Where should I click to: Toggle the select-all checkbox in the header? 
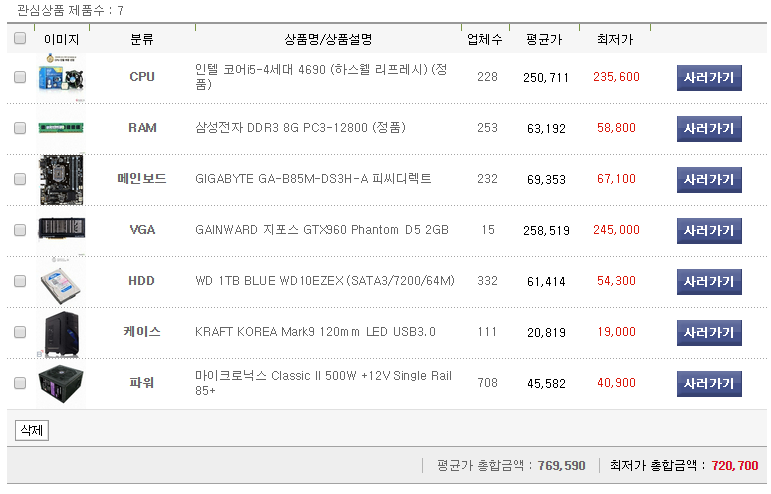(20, 39)
